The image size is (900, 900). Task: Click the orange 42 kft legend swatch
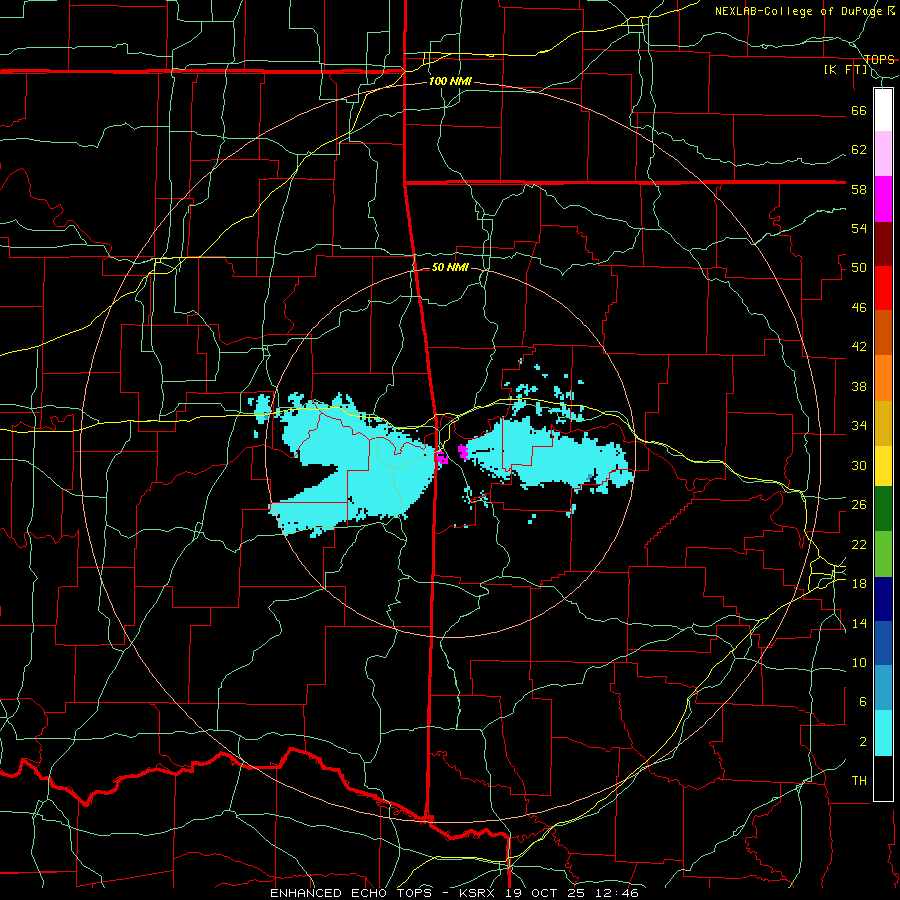tap(883, 378)
